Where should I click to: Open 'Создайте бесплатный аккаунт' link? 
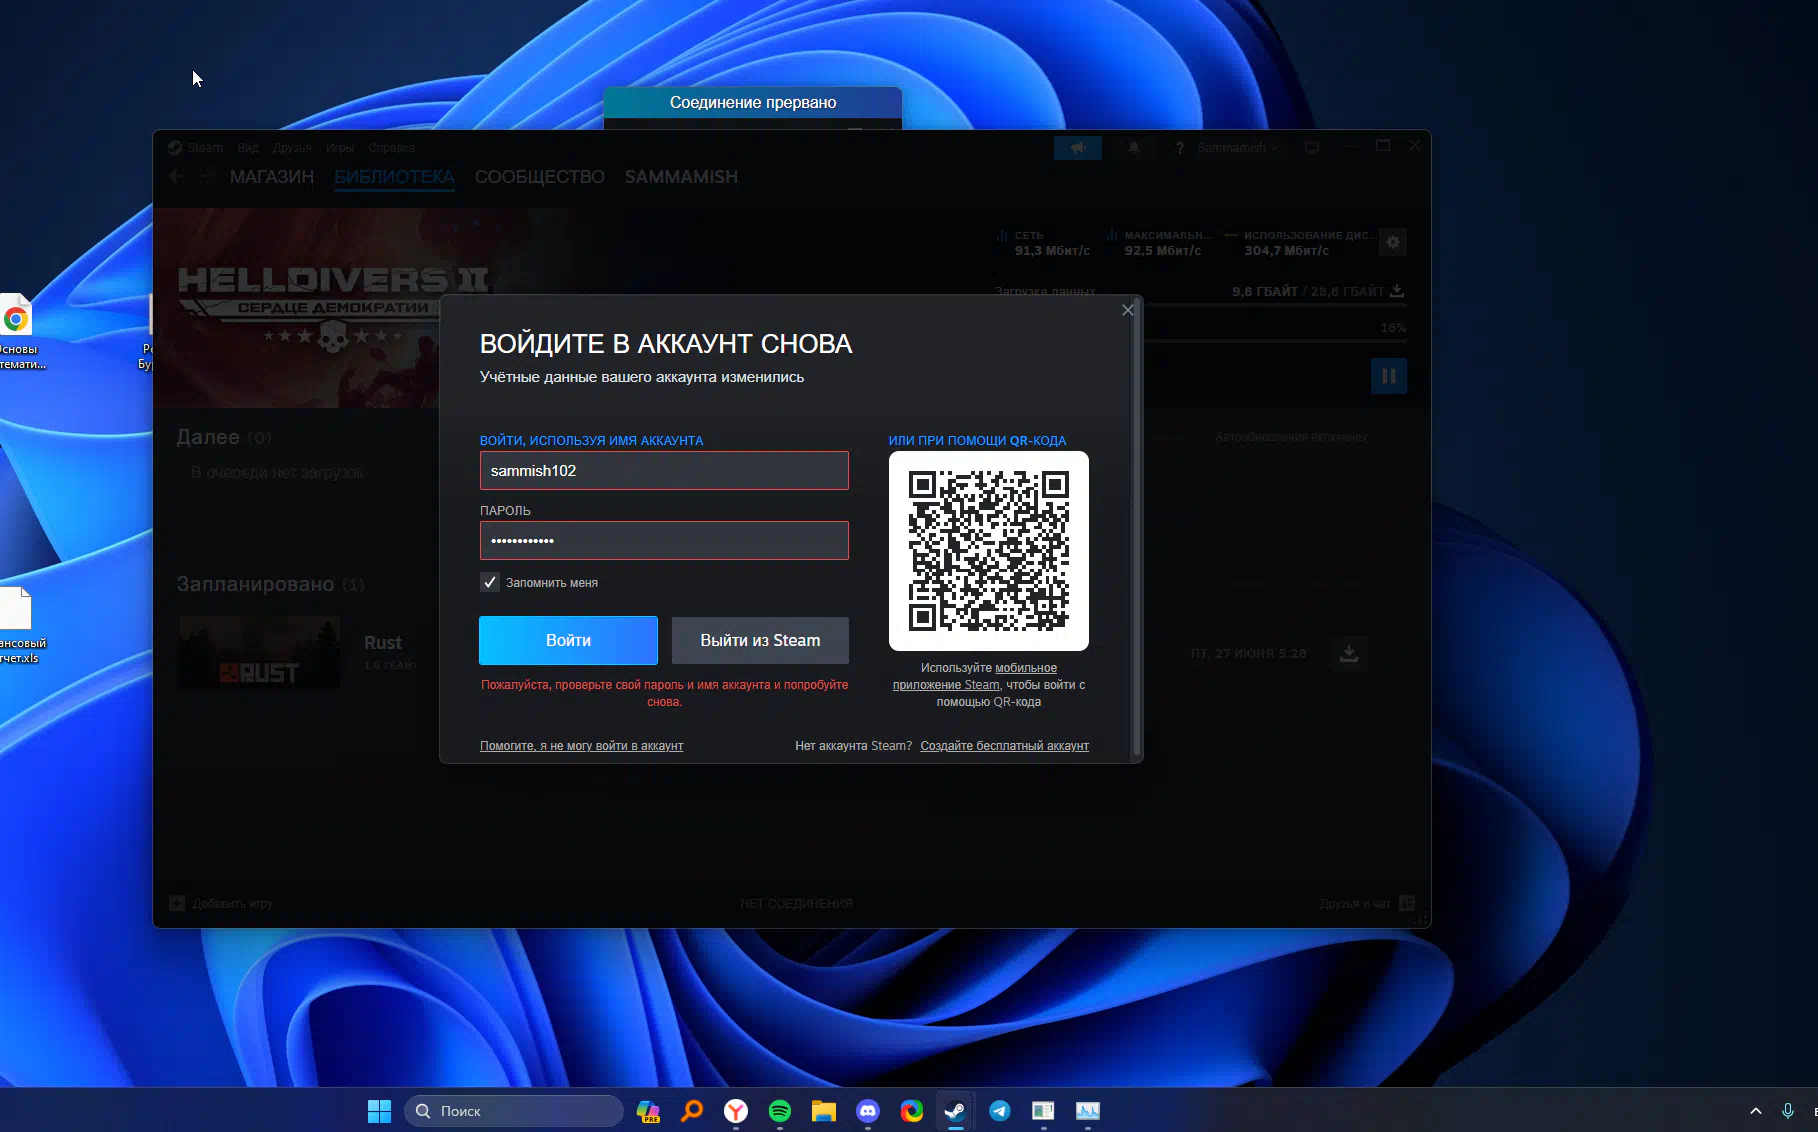tap(1004, 746)
